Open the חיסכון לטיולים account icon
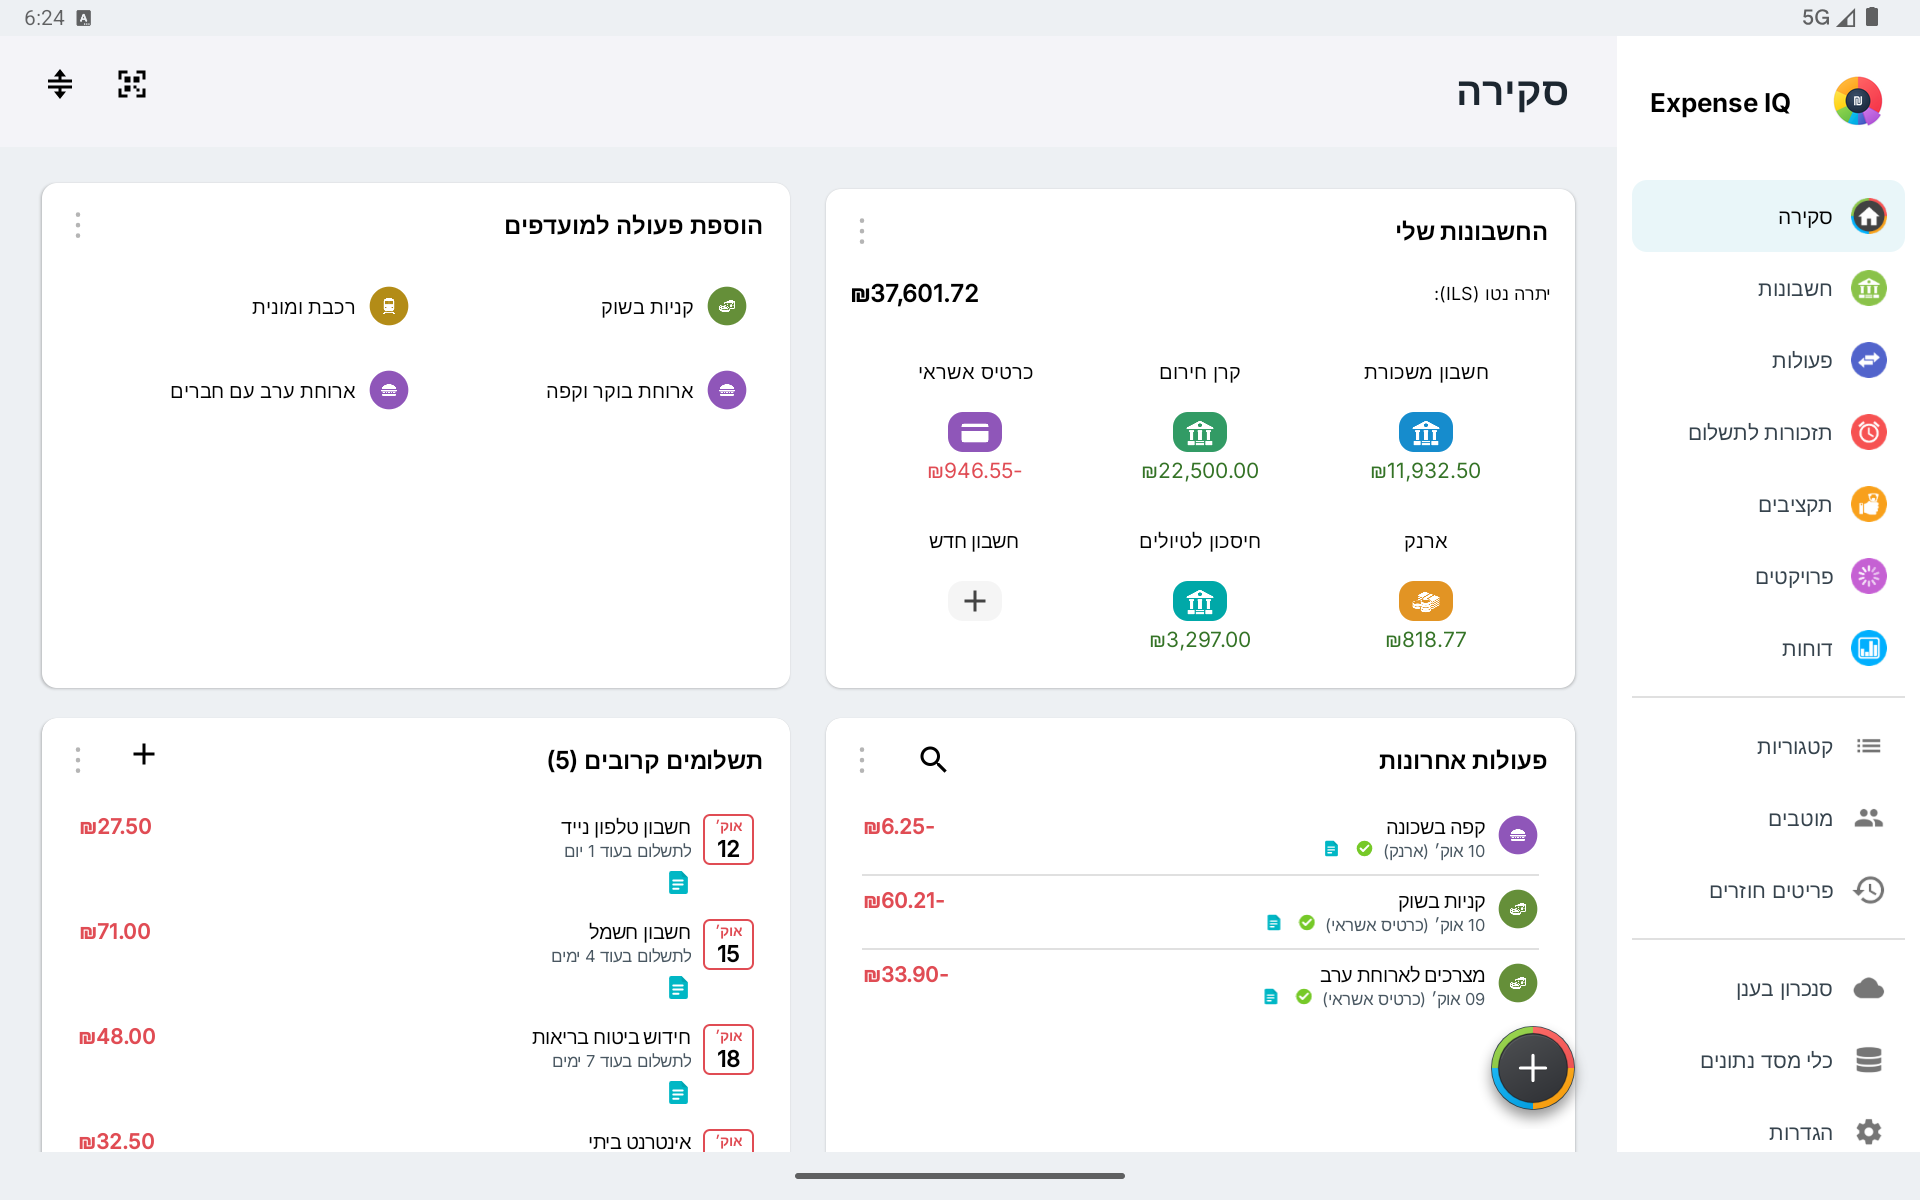 point(1200,601)
